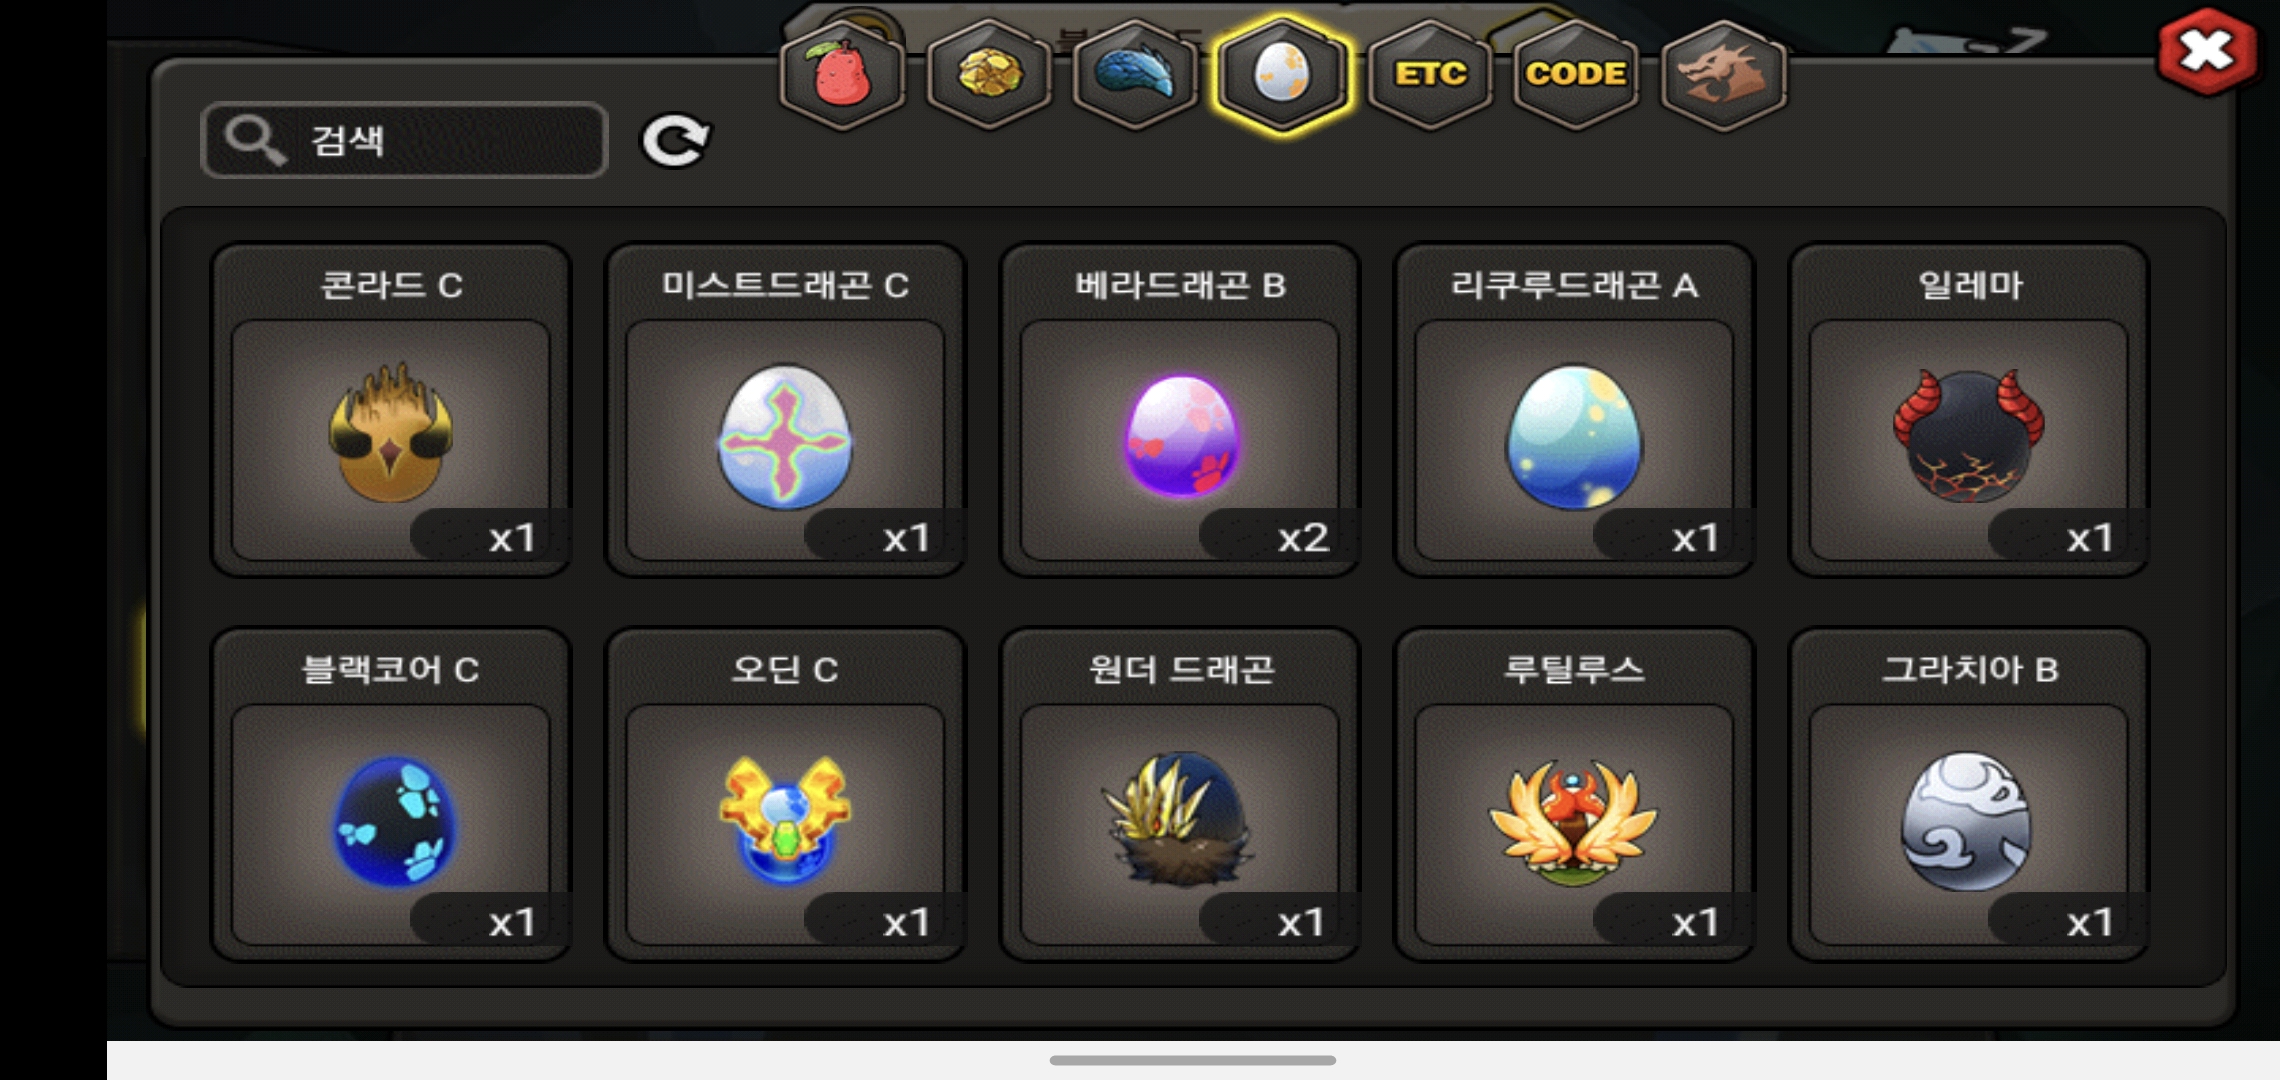
Task: Choose the 블랙코어 C egg
Action: point(390,794)
